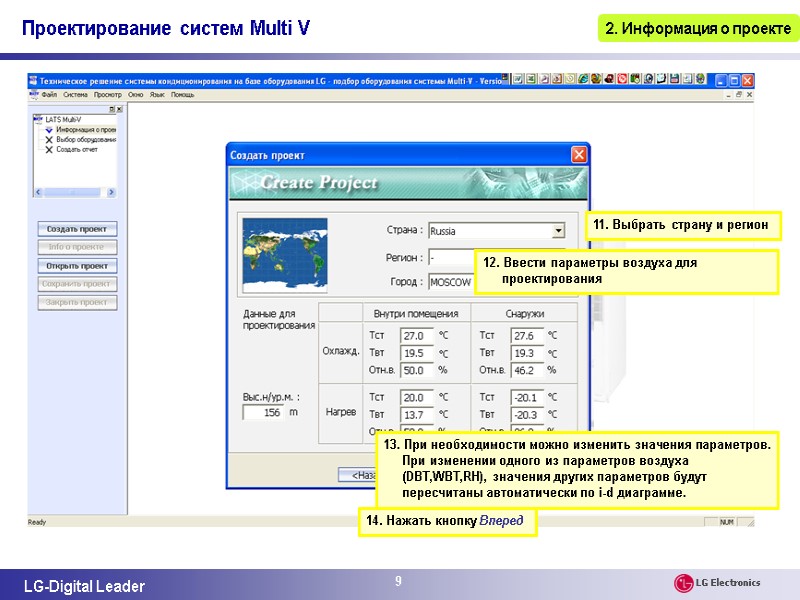
Task: Click the floppy disk icon in title bar
Action: (x=674, y=79)
